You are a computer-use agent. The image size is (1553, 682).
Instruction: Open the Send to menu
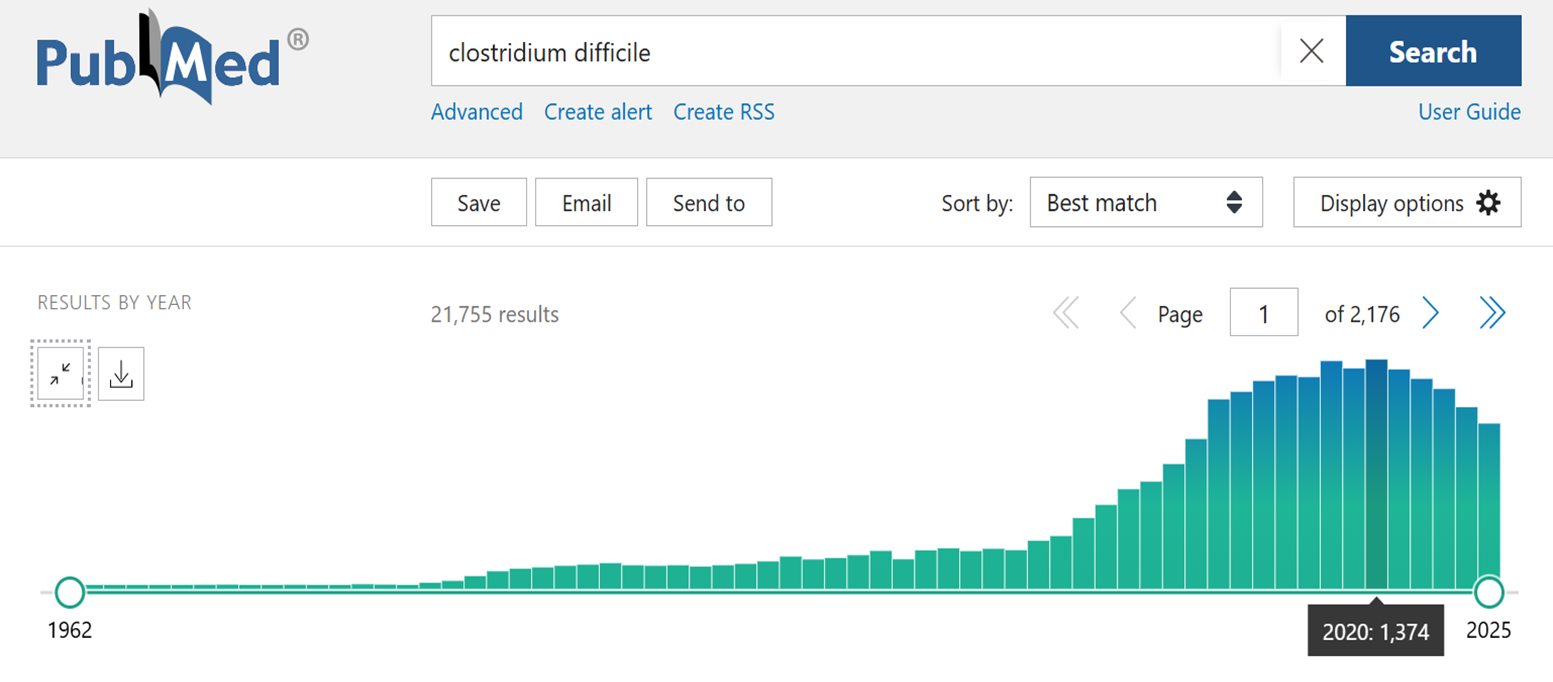(708, 203)
